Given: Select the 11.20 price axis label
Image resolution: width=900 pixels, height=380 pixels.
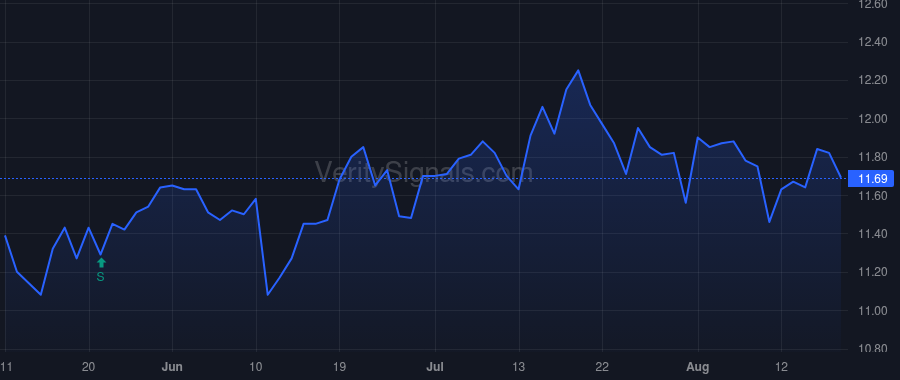Looking at the screenshot, I should click(x=872, y=272).
